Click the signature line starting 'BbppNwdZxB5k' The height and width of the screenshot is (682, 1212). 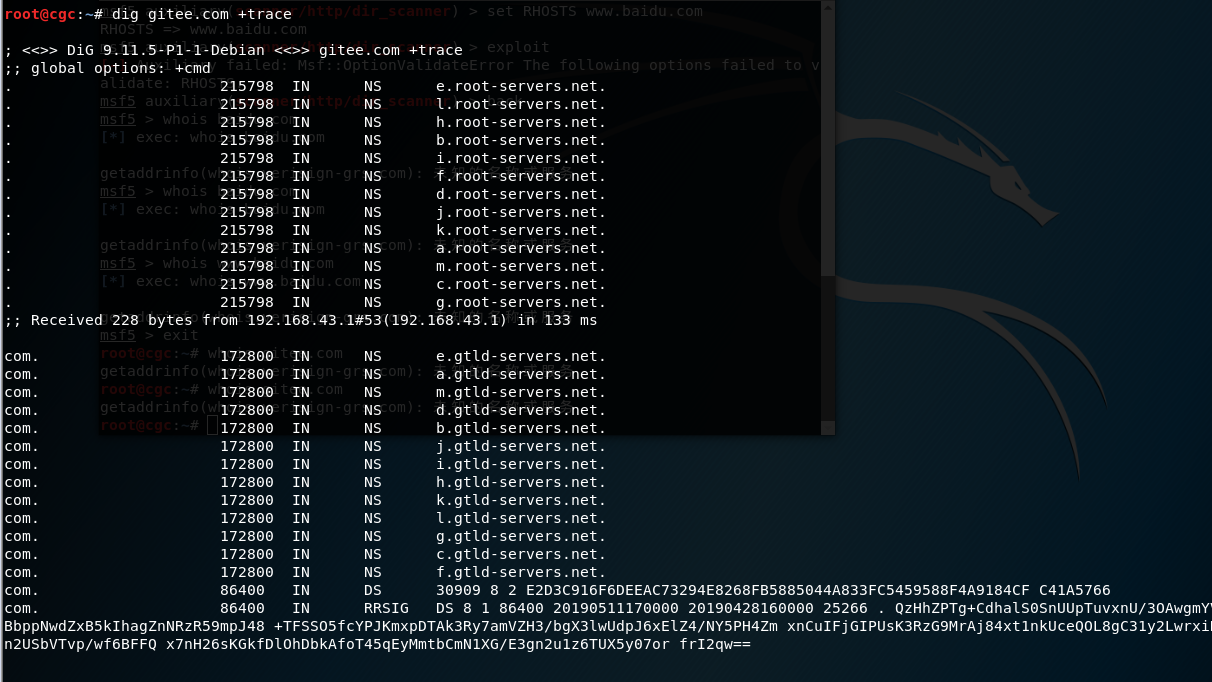(607, 626)
